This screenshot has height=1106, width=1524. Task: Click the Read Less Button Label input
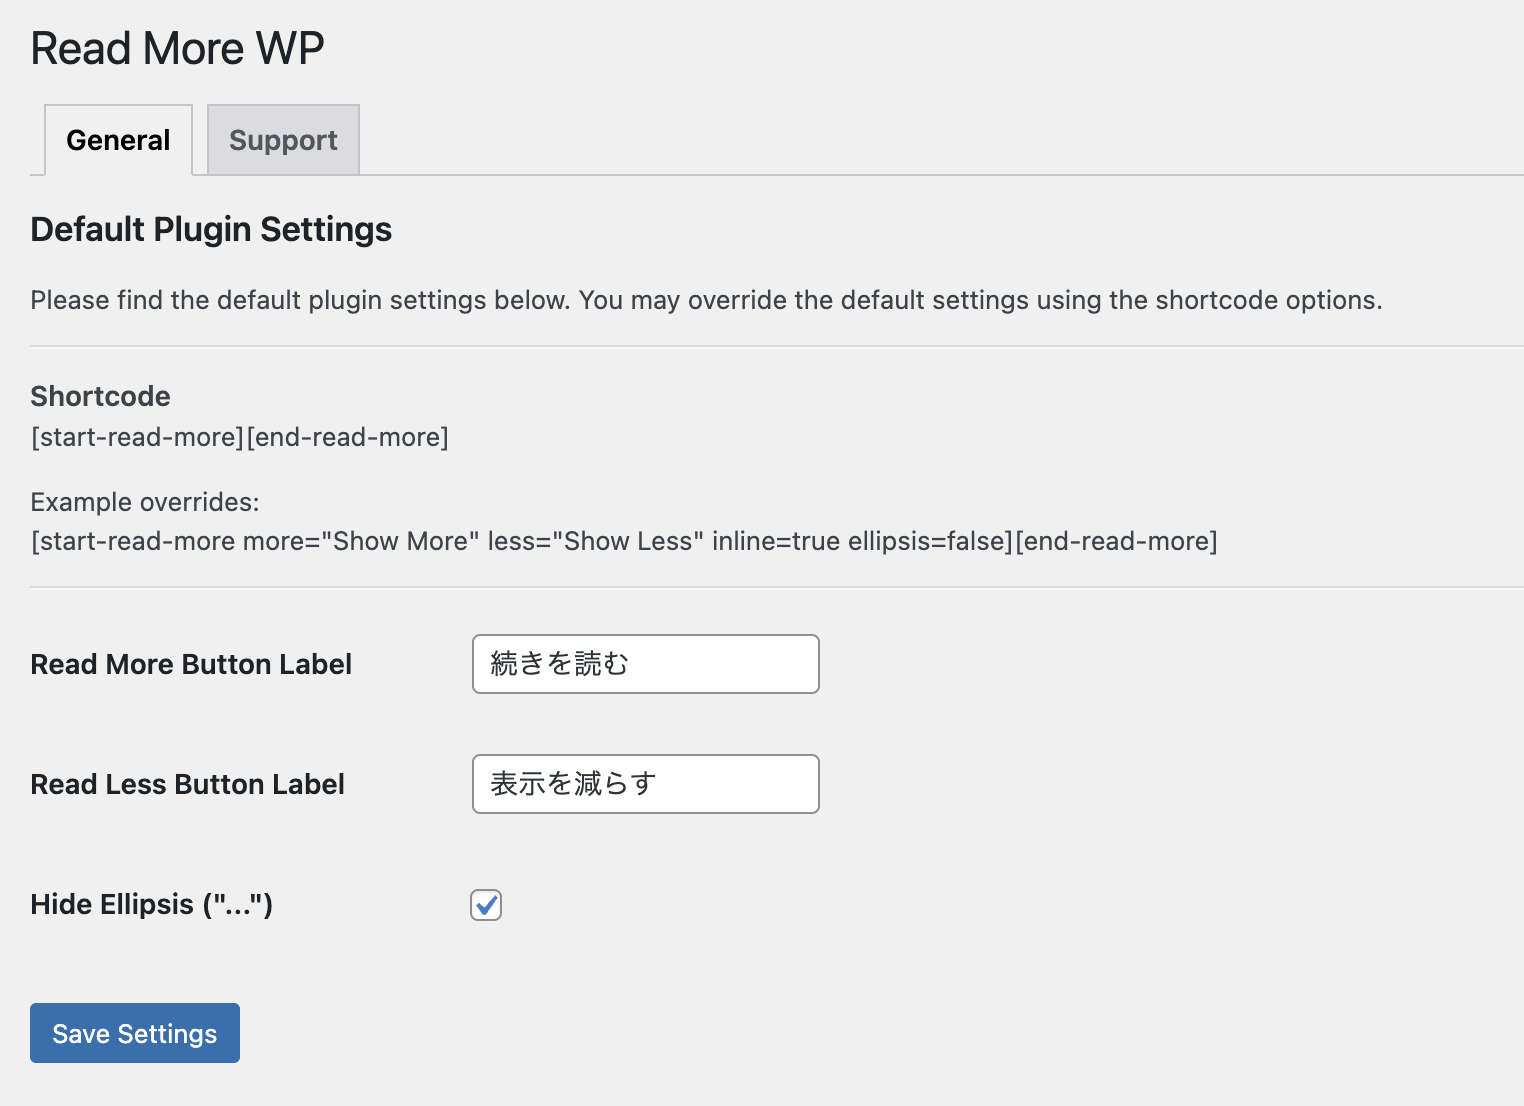pos(644,784)
